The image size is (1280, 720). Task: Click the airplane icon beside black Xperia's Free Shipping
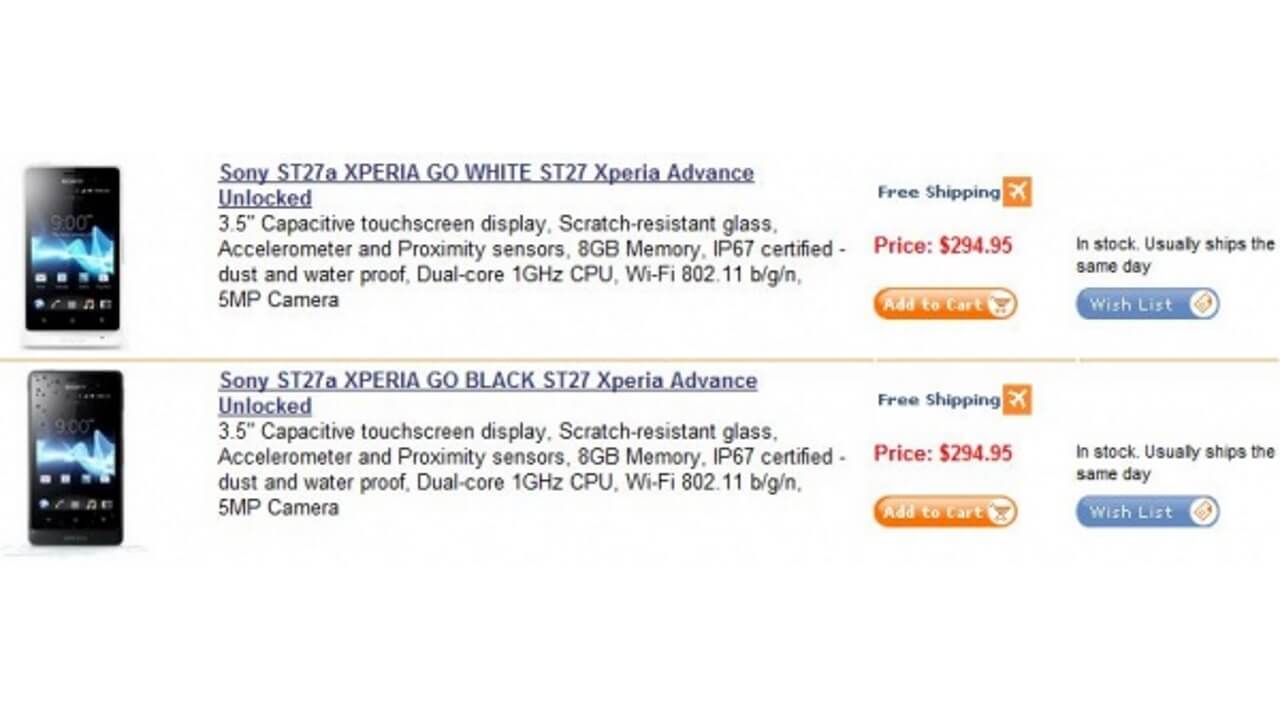pos(1017,400)
